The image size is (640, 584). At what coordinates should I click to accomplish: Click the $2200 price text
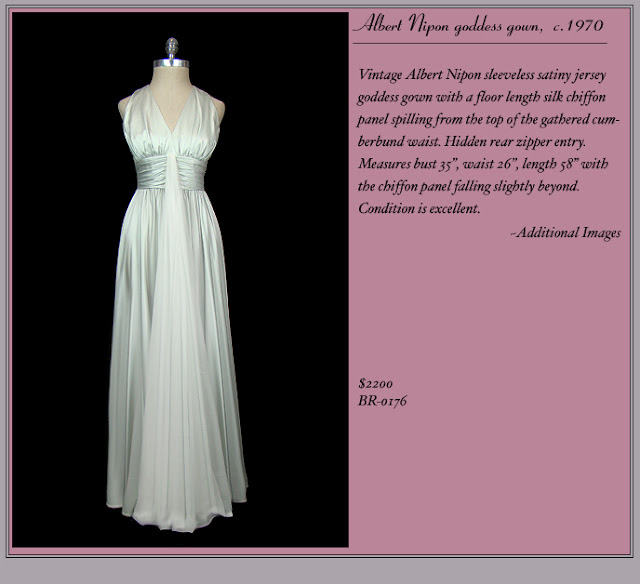click(x=376, y=384)
